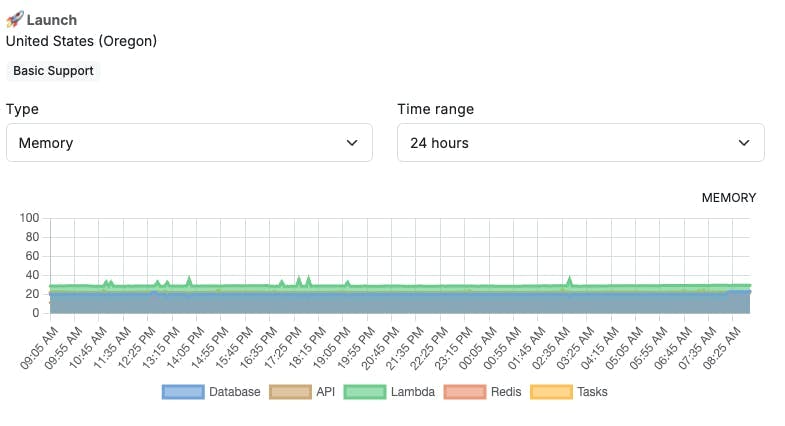785x426 pixels.
Task: Click the rocket icon beside Launch
Action: (x=15, y=20)
